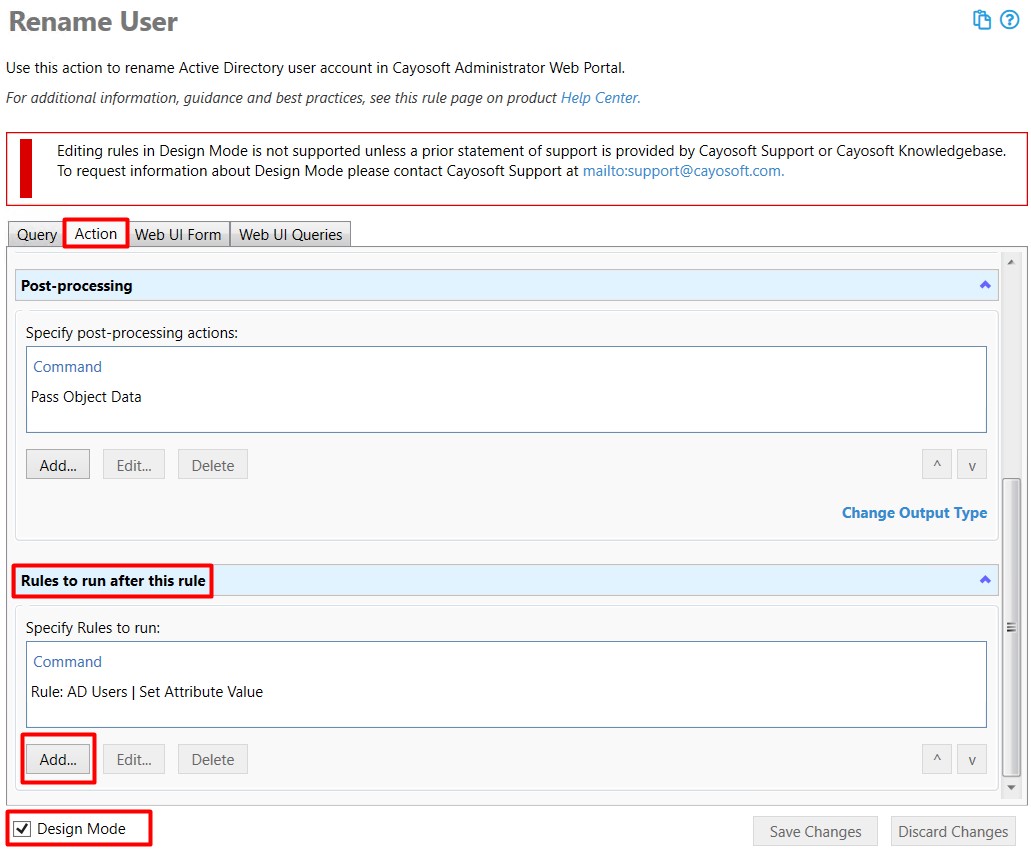Click Delete under Specify Rules to run
Image resolution: width=1031 pixels, height=860 pixels.
[x=213, y=759]
